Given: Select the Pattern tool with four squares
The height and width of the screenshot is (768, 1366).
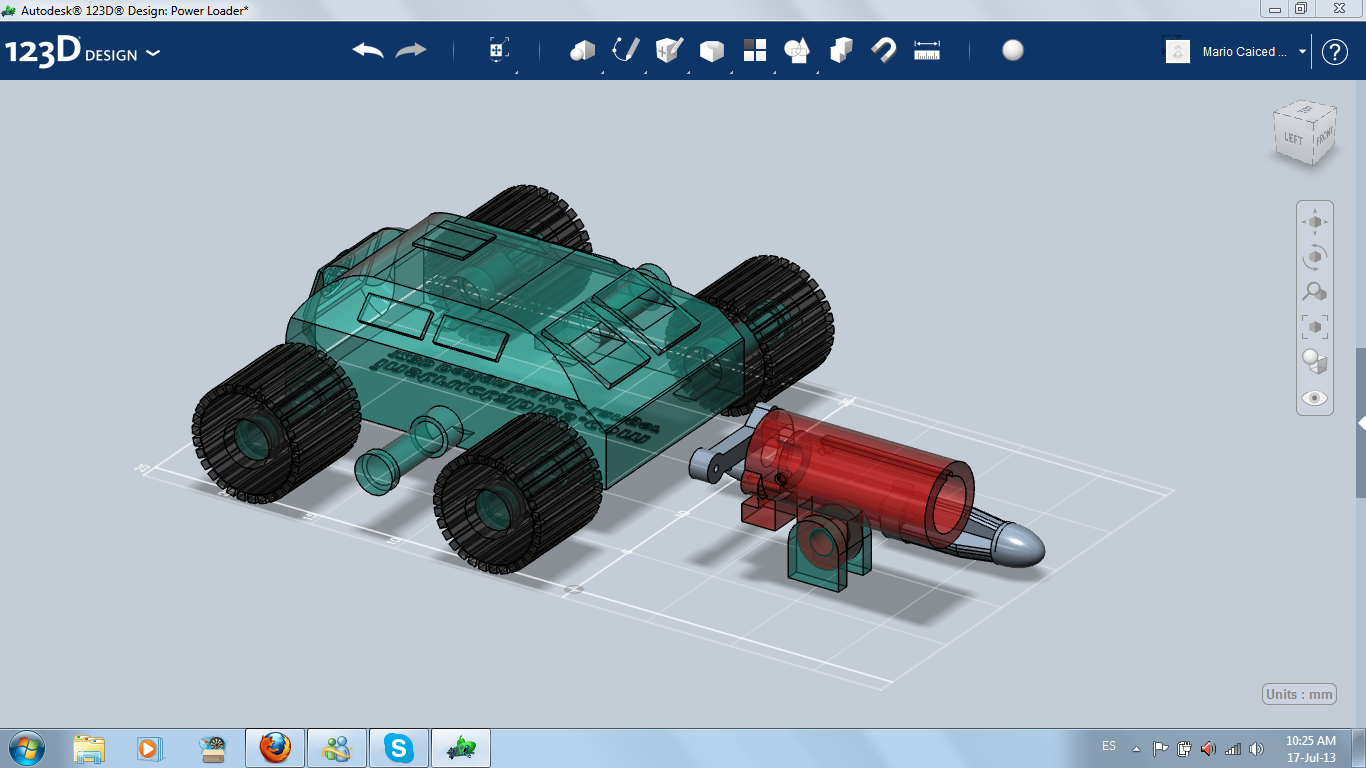Looking at the screenshot, I should click(755, 50).
